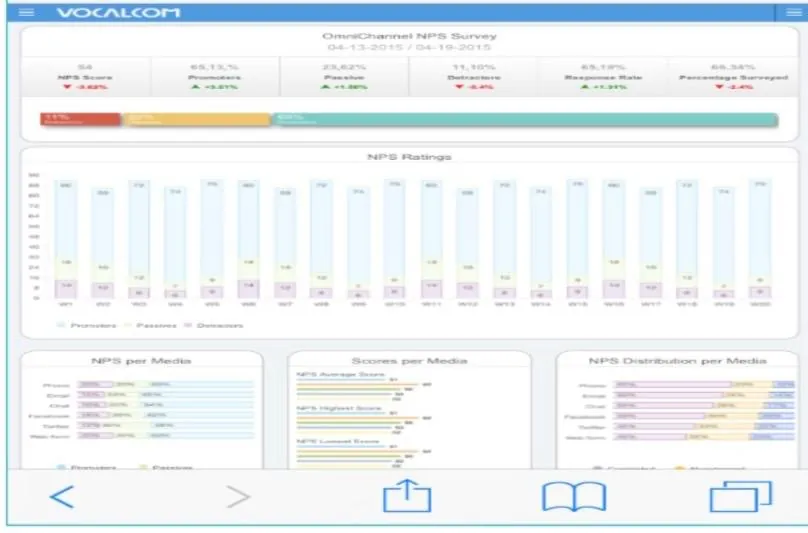
Task: Show open browser tabs icon
Action: pyautogui.click(x=740, y=496)
